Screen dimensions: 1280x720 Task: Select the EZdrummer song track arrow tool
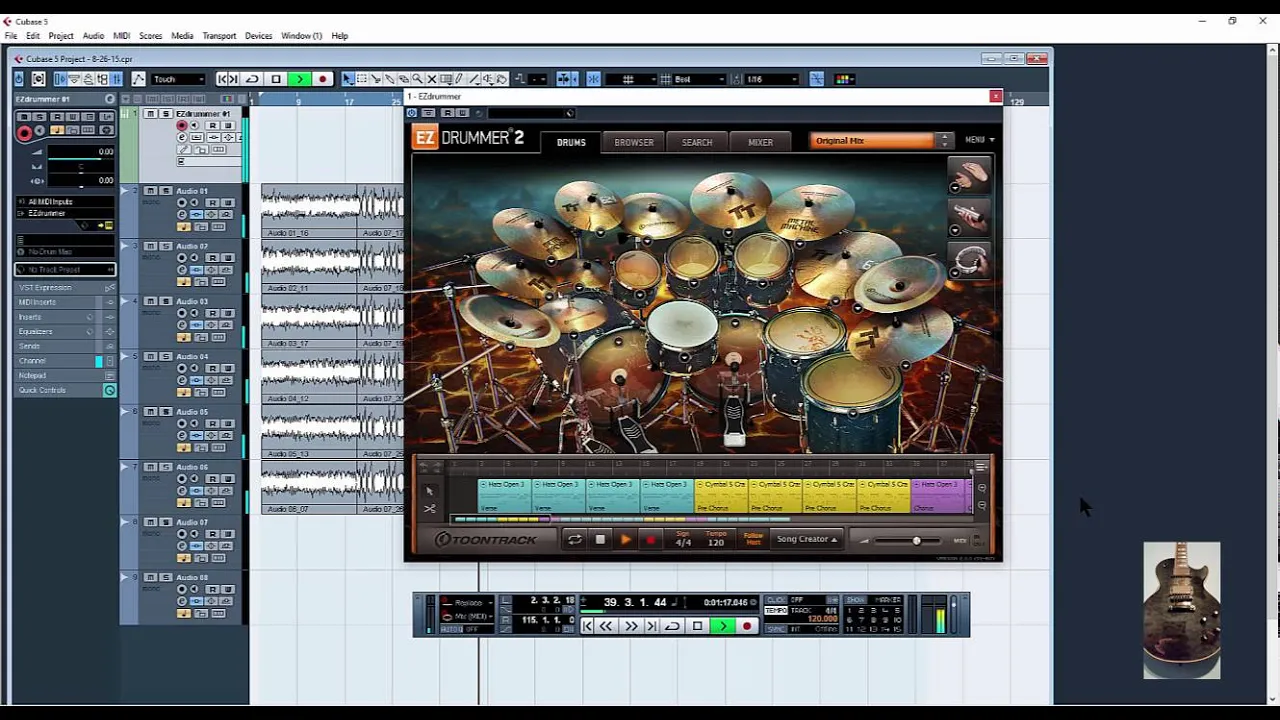pos(430,490)
